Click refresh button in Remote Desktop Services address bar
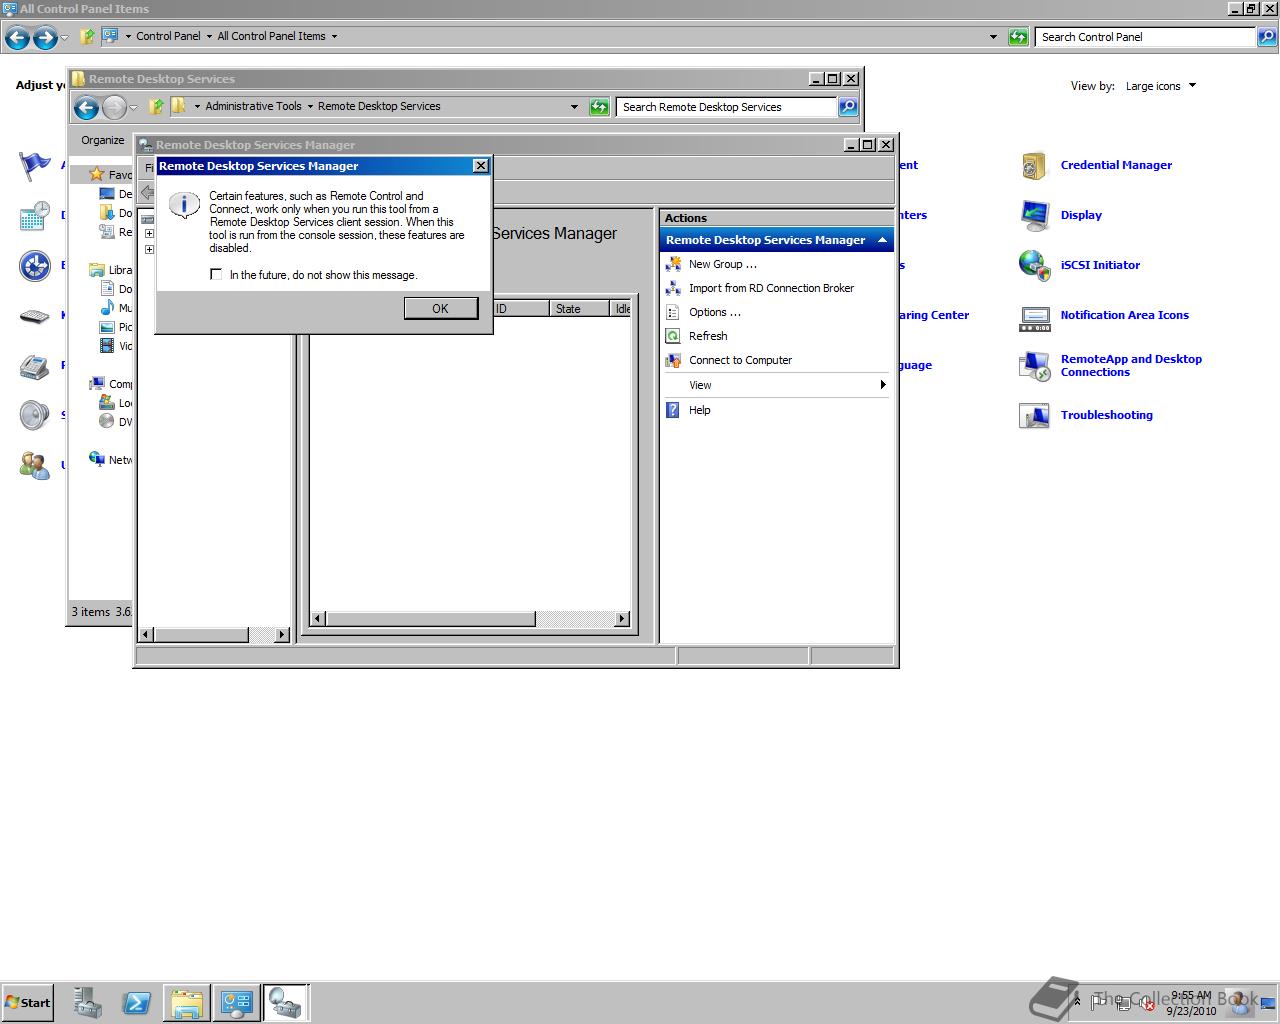1280x1024 pixels. (599, 107)
